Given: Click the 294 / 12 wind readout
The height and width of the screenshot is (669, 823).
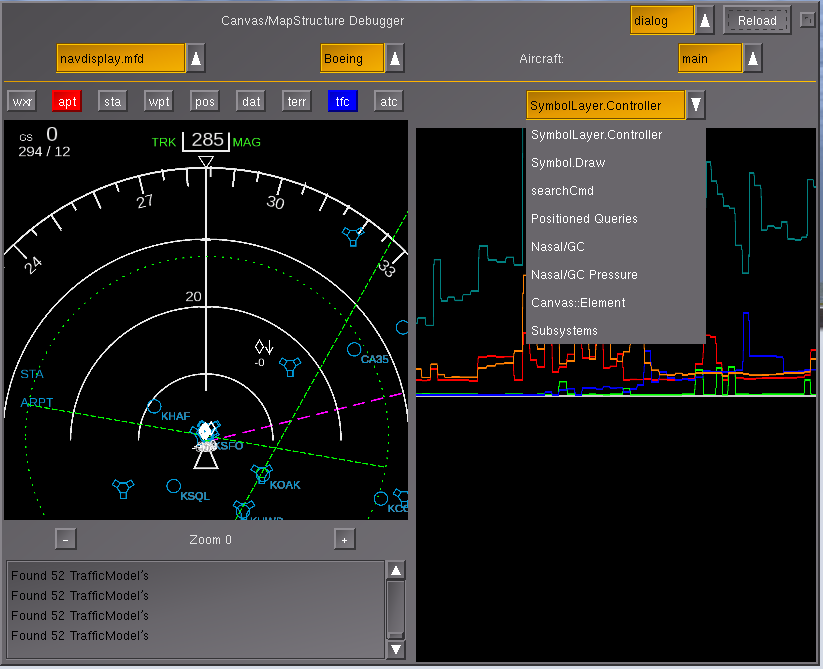Looking at the screenshot, I should pos(44,152).
